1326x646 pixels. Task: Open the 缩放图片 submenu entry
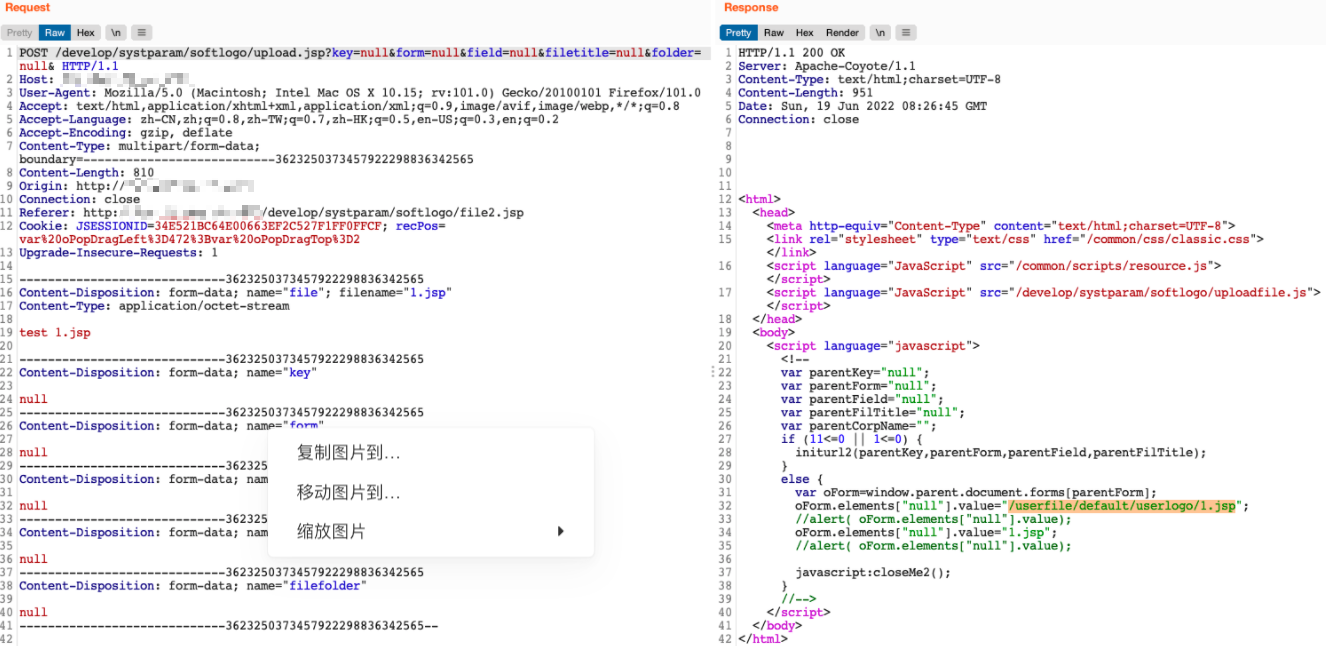pos(431,531)
